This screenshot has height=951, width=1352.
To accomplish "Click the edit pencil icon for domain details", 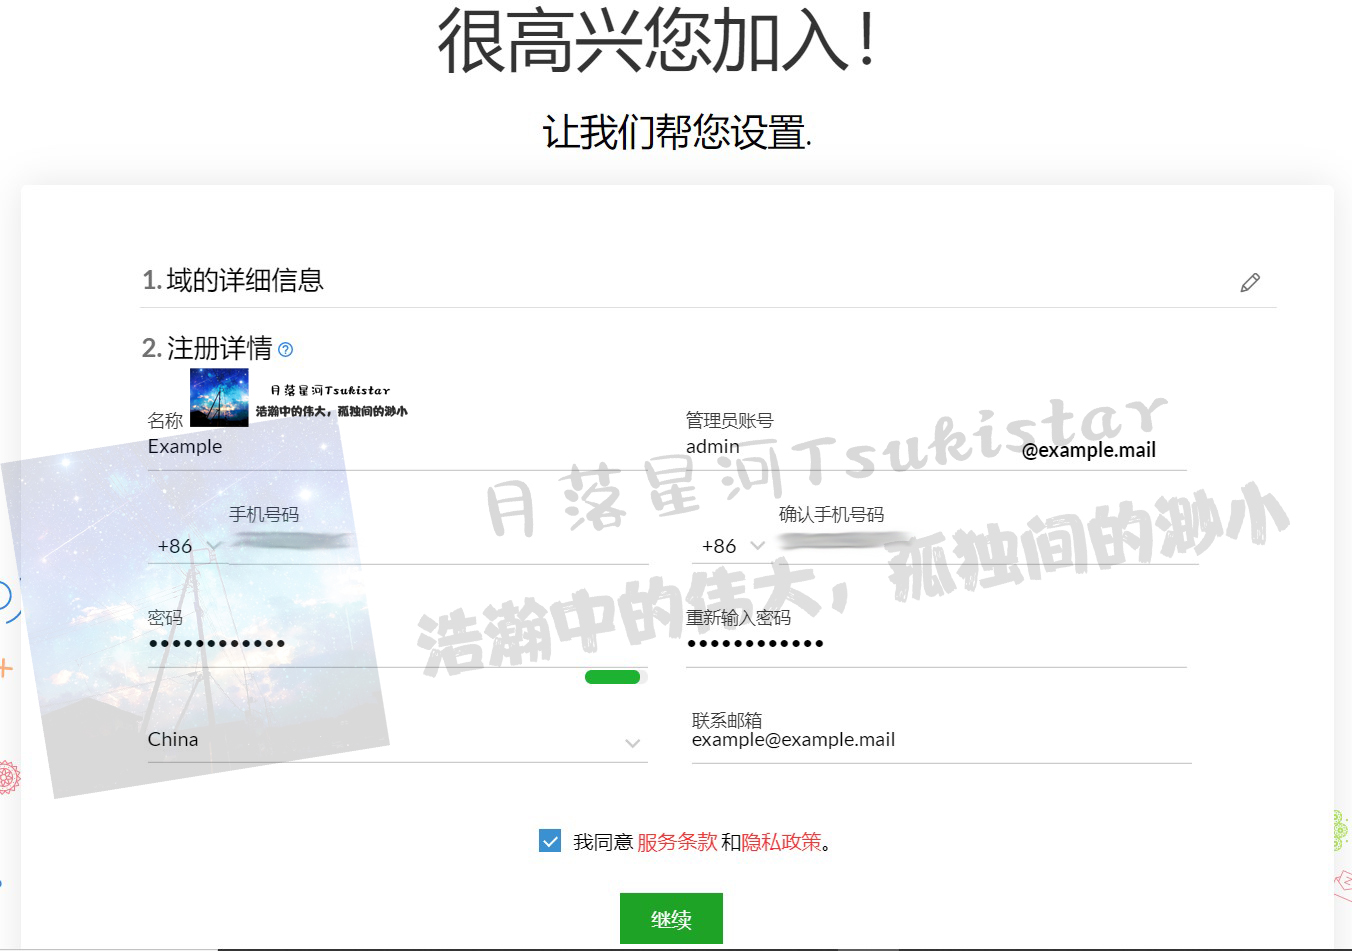I will 1250,283.
